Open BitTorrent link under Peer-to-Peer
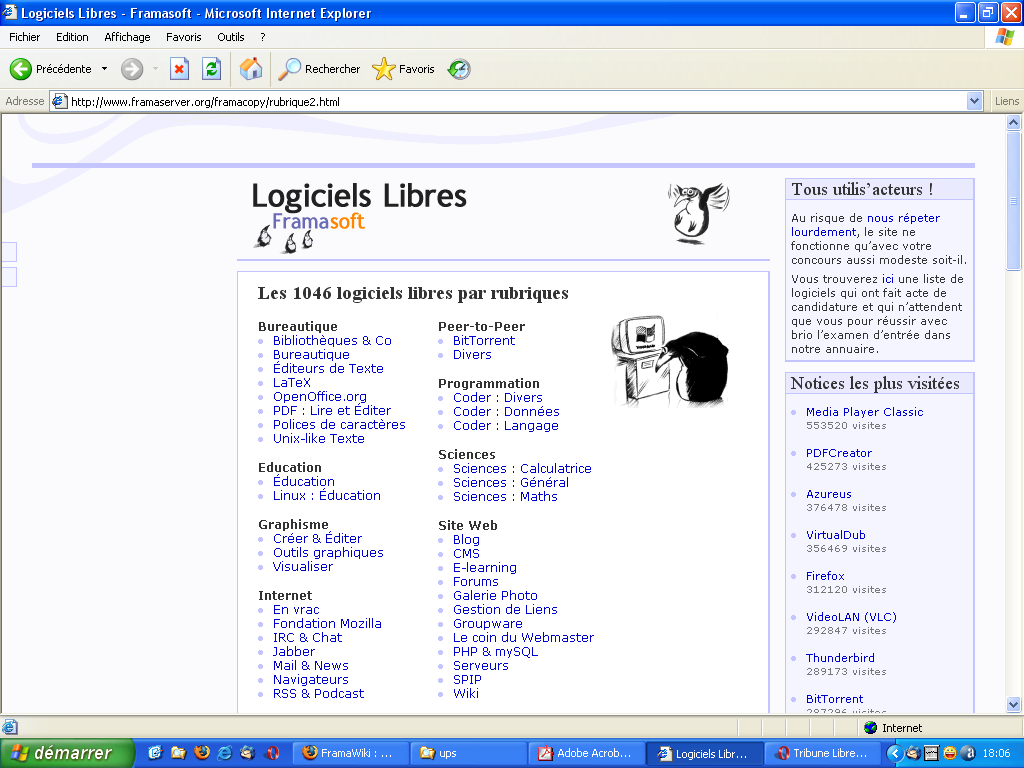Image resolution: width=1024 pixels, height=768 pixels. (483, 340)
